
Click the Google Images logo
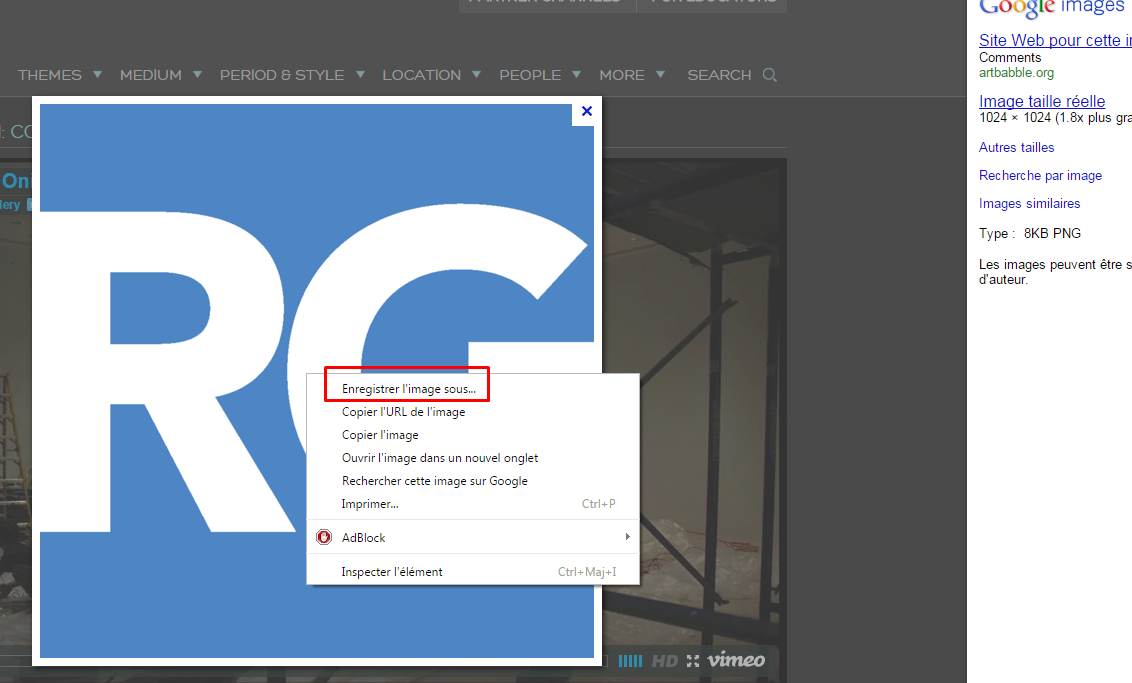tap(1051, 7)
